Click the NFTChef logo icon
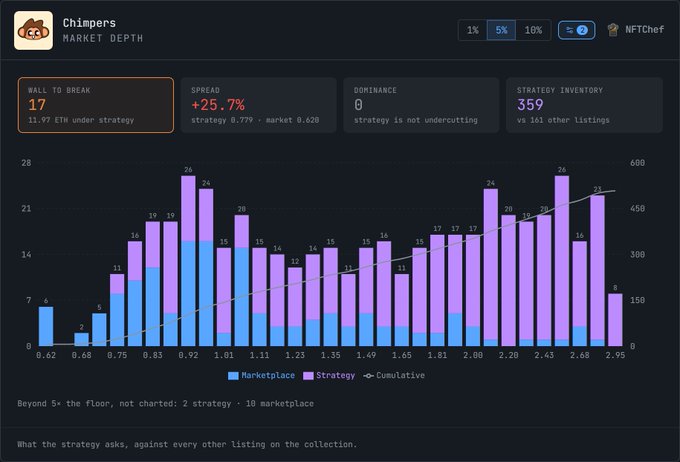Screen dimensions: 680x462 [x=613, y=29]
